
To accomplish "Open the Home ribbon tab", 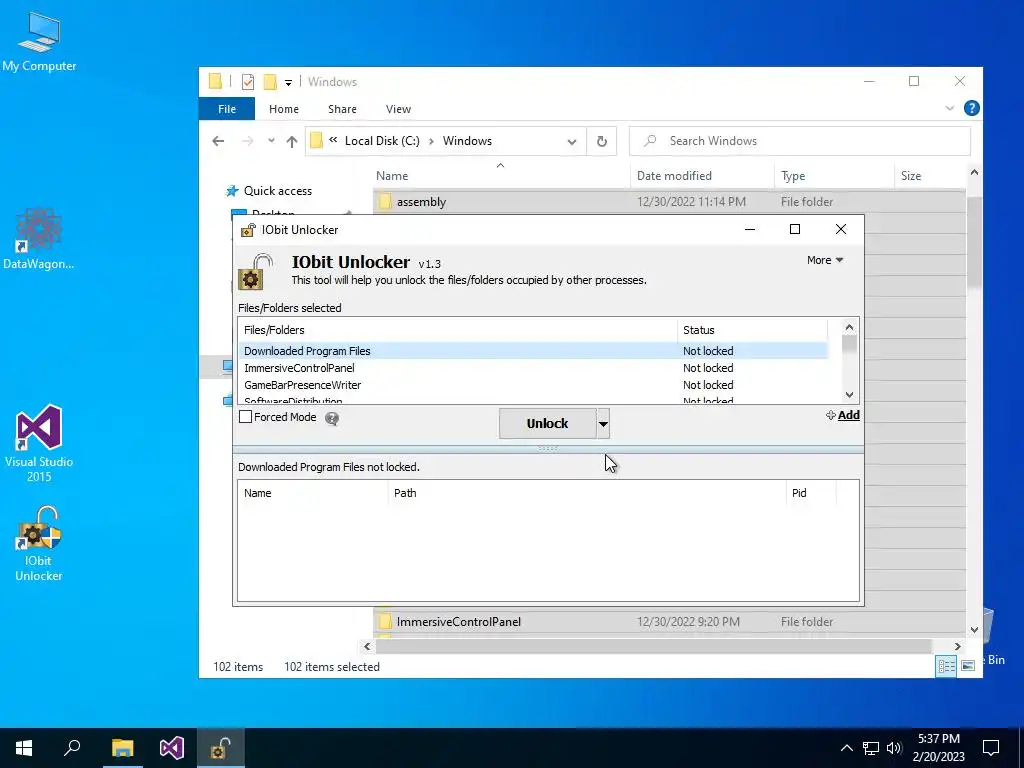I will tap(283, 109).
